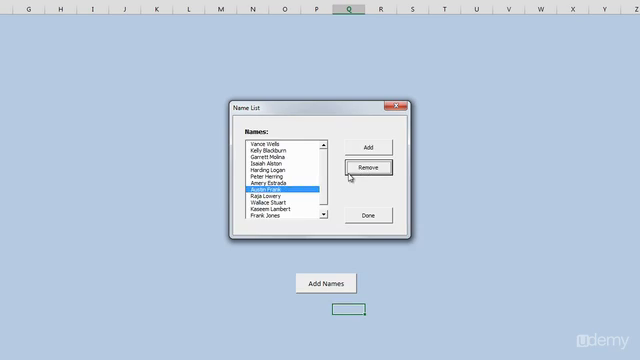This screenshot has height=360, width=640.
Task: Select column T header
Action: (x=445, y=9)
